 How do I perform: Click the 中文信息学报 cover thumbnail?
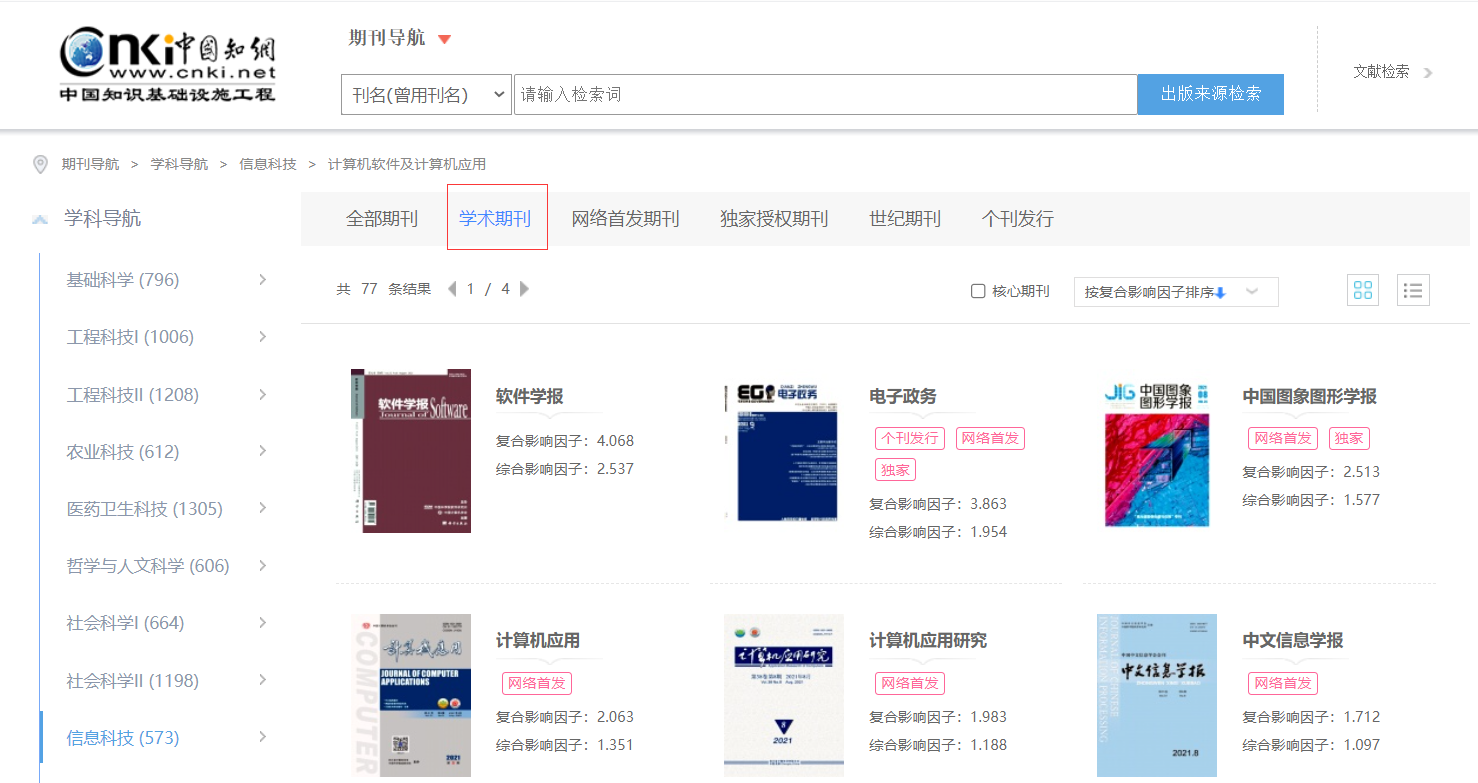tap(1155, 694)
